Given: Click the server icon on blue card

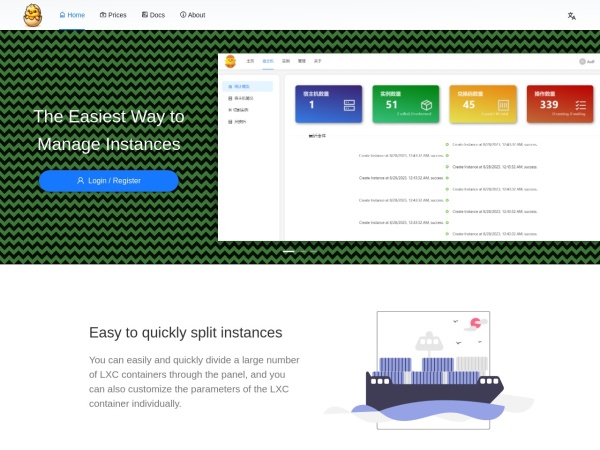Looking at the screenshot, I should pyautogui.click(x=349, y=105).
